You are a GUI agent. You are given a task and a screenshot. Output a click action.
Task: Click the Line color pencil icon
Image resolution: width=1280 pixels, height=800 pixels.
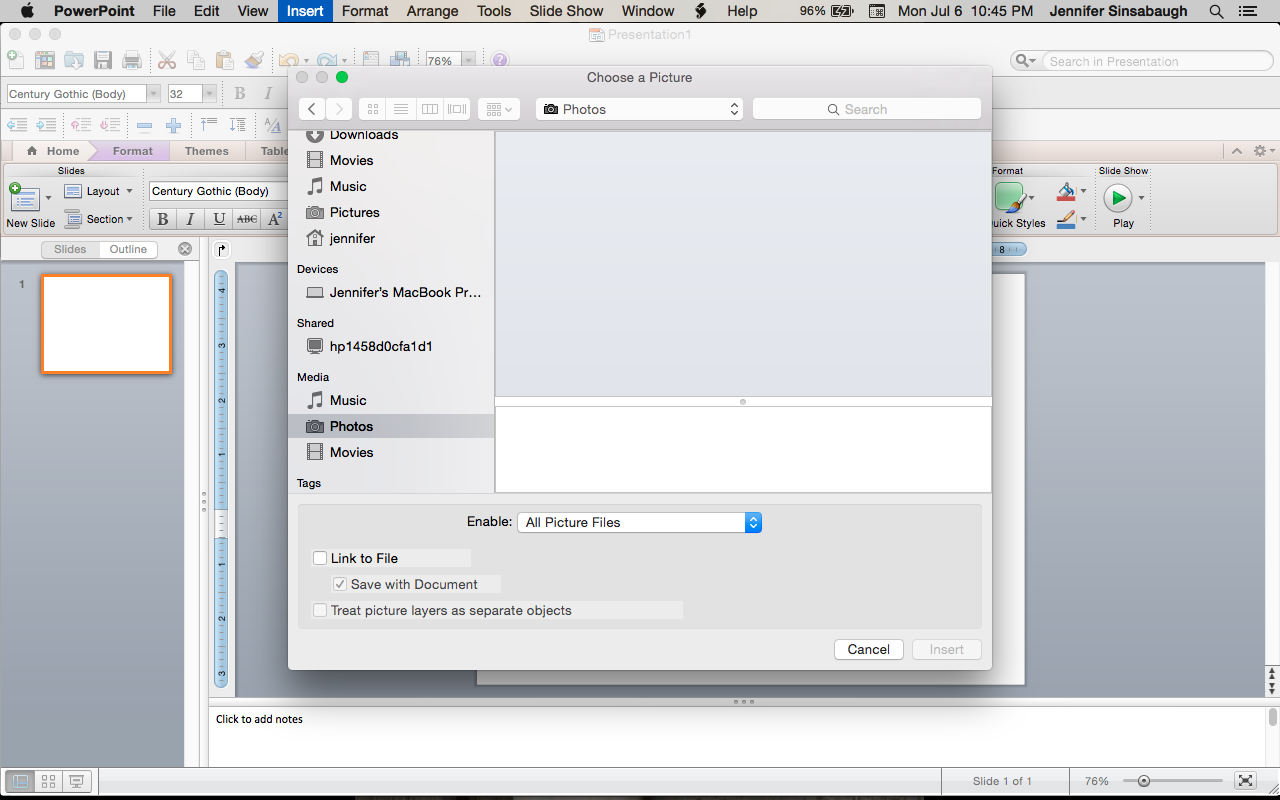click(1066, 218)
